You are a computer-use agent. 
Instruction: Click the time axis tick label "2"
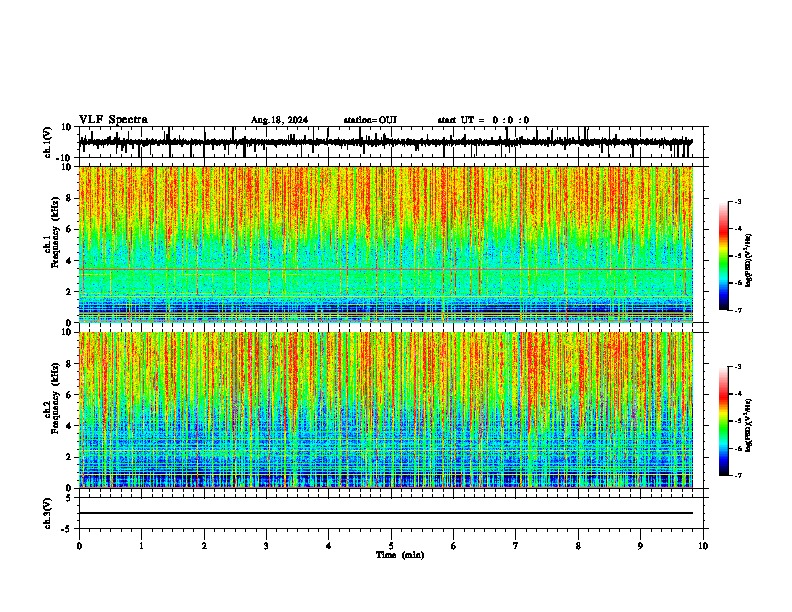[x=204, y=546]
